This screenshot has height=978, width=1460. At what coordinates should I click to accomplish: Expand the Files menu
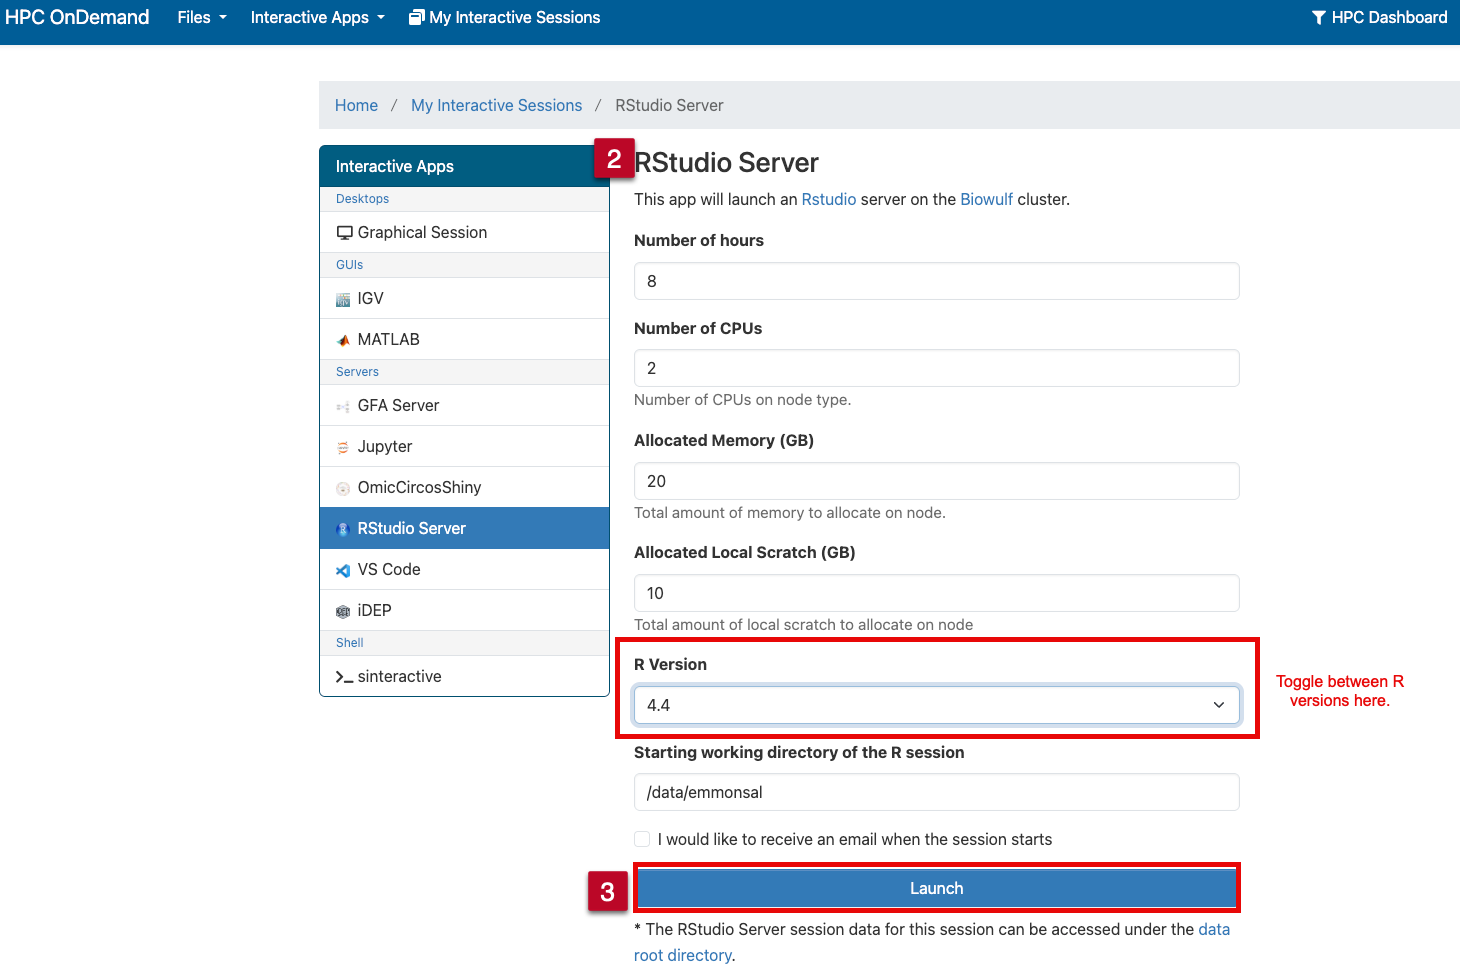pos(201,17)
